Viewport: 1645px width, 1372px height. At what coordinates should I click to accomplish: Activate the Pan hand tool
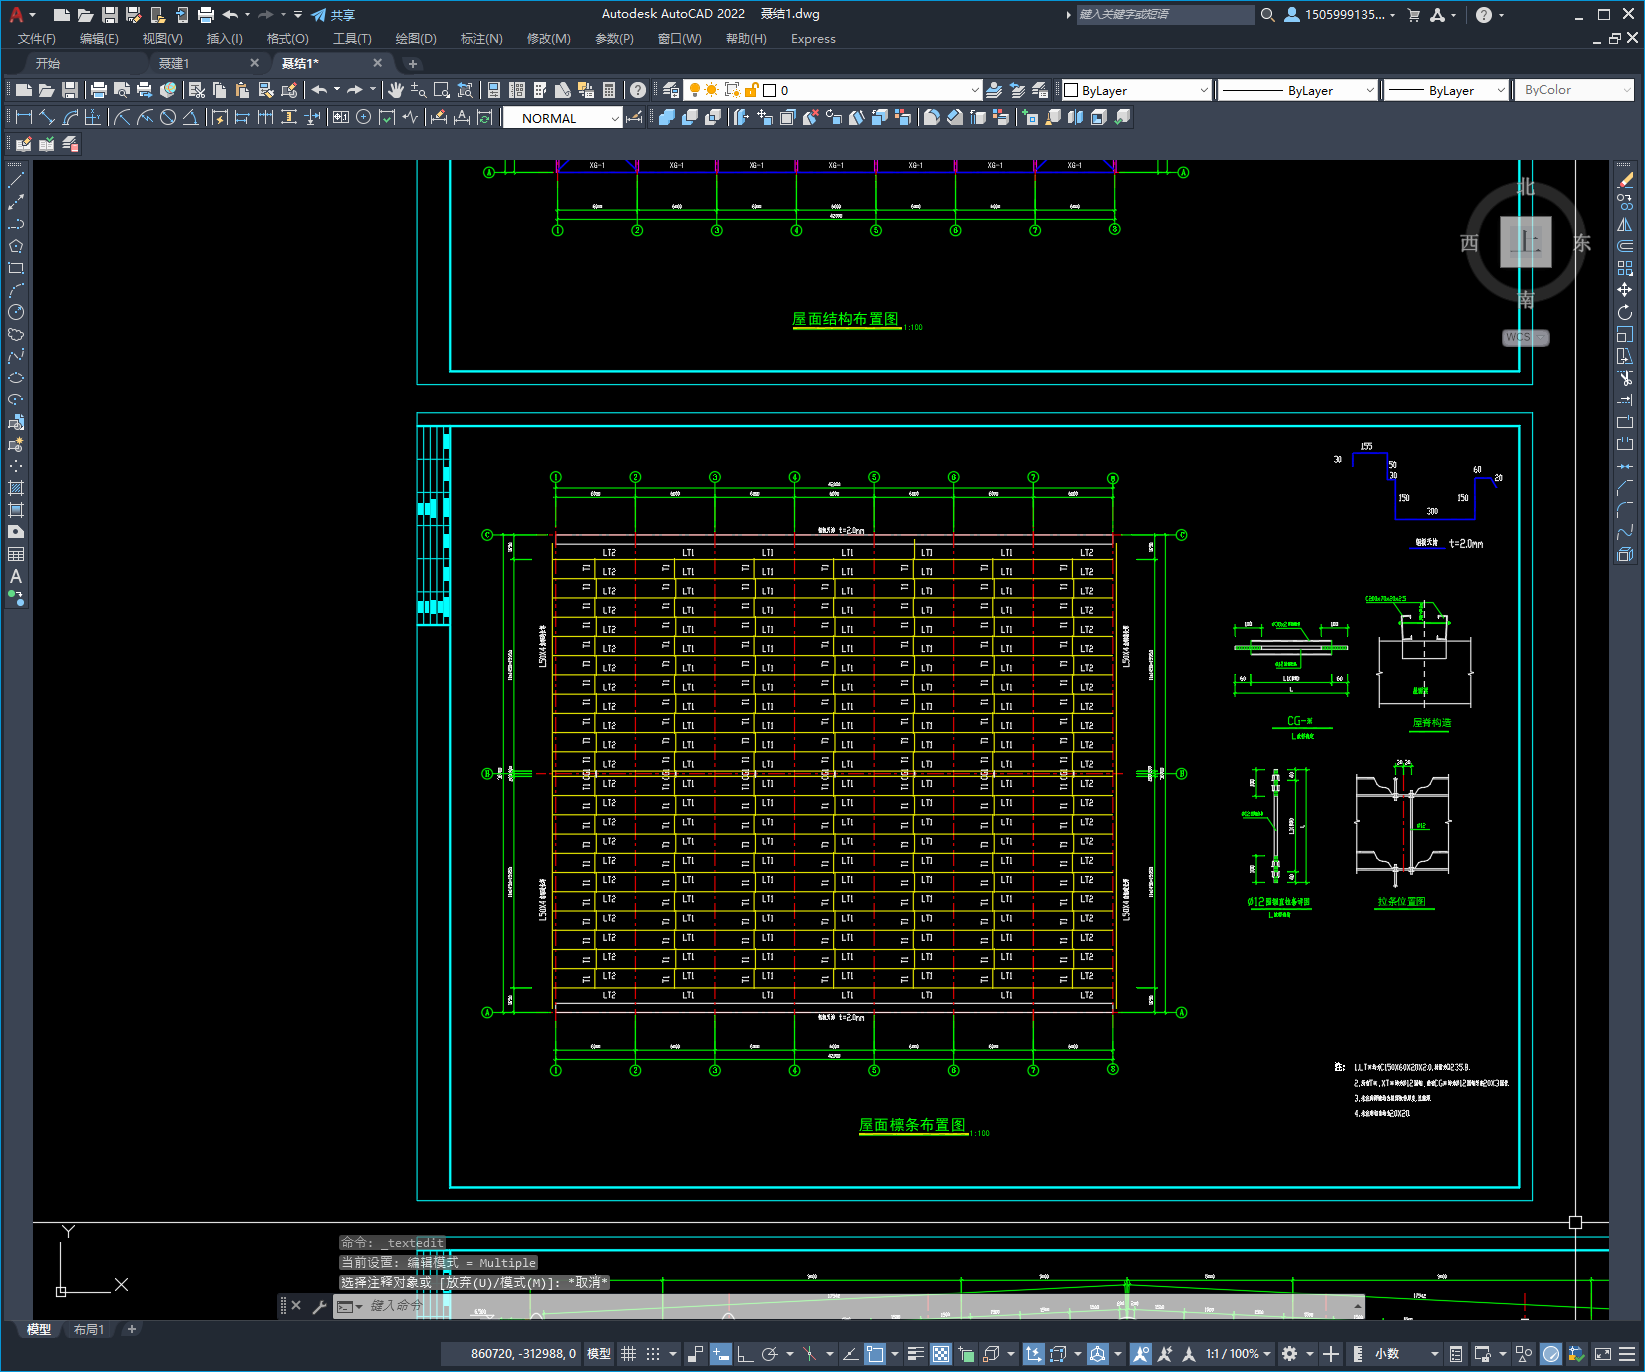pyautogui.click(x=396, y=90)
